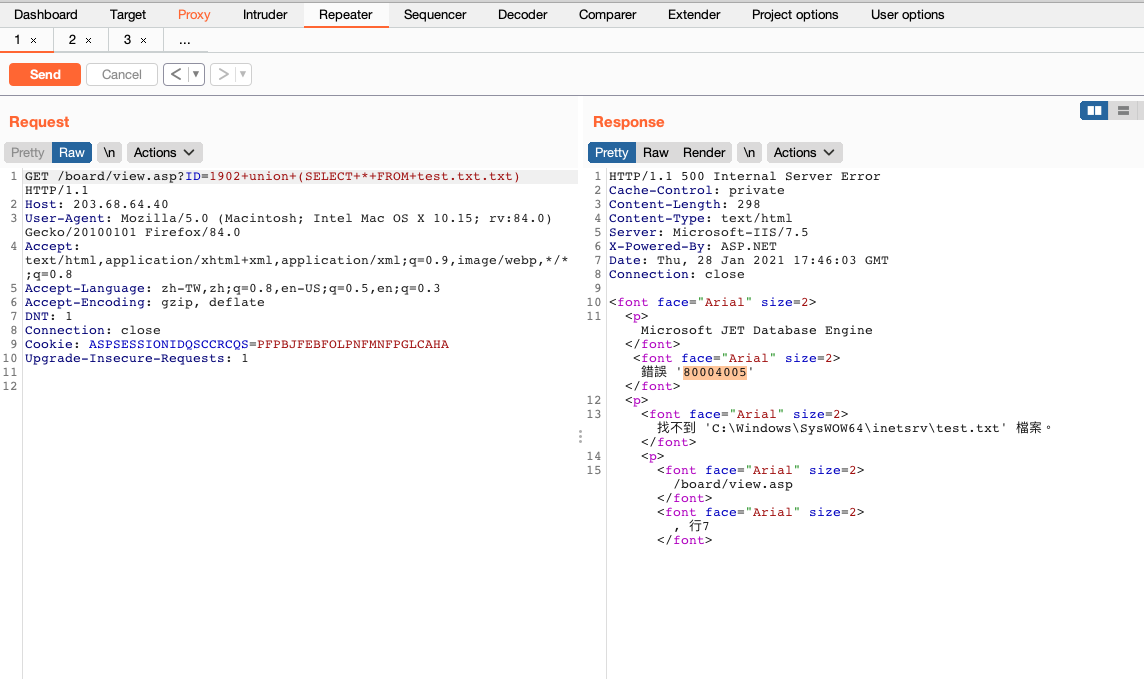Go forward to next request in history
Viewport: 1144px width, 679px height.
[x=223, y=74]
